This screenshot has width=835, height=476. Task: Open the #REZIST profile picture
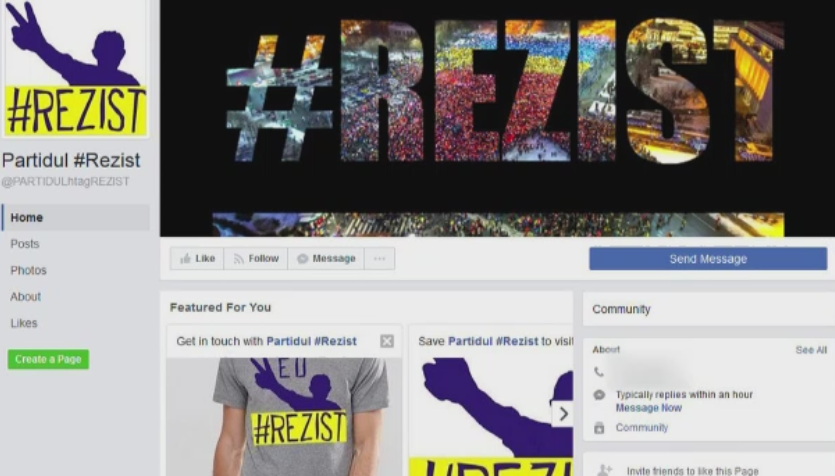pos(75,69)
